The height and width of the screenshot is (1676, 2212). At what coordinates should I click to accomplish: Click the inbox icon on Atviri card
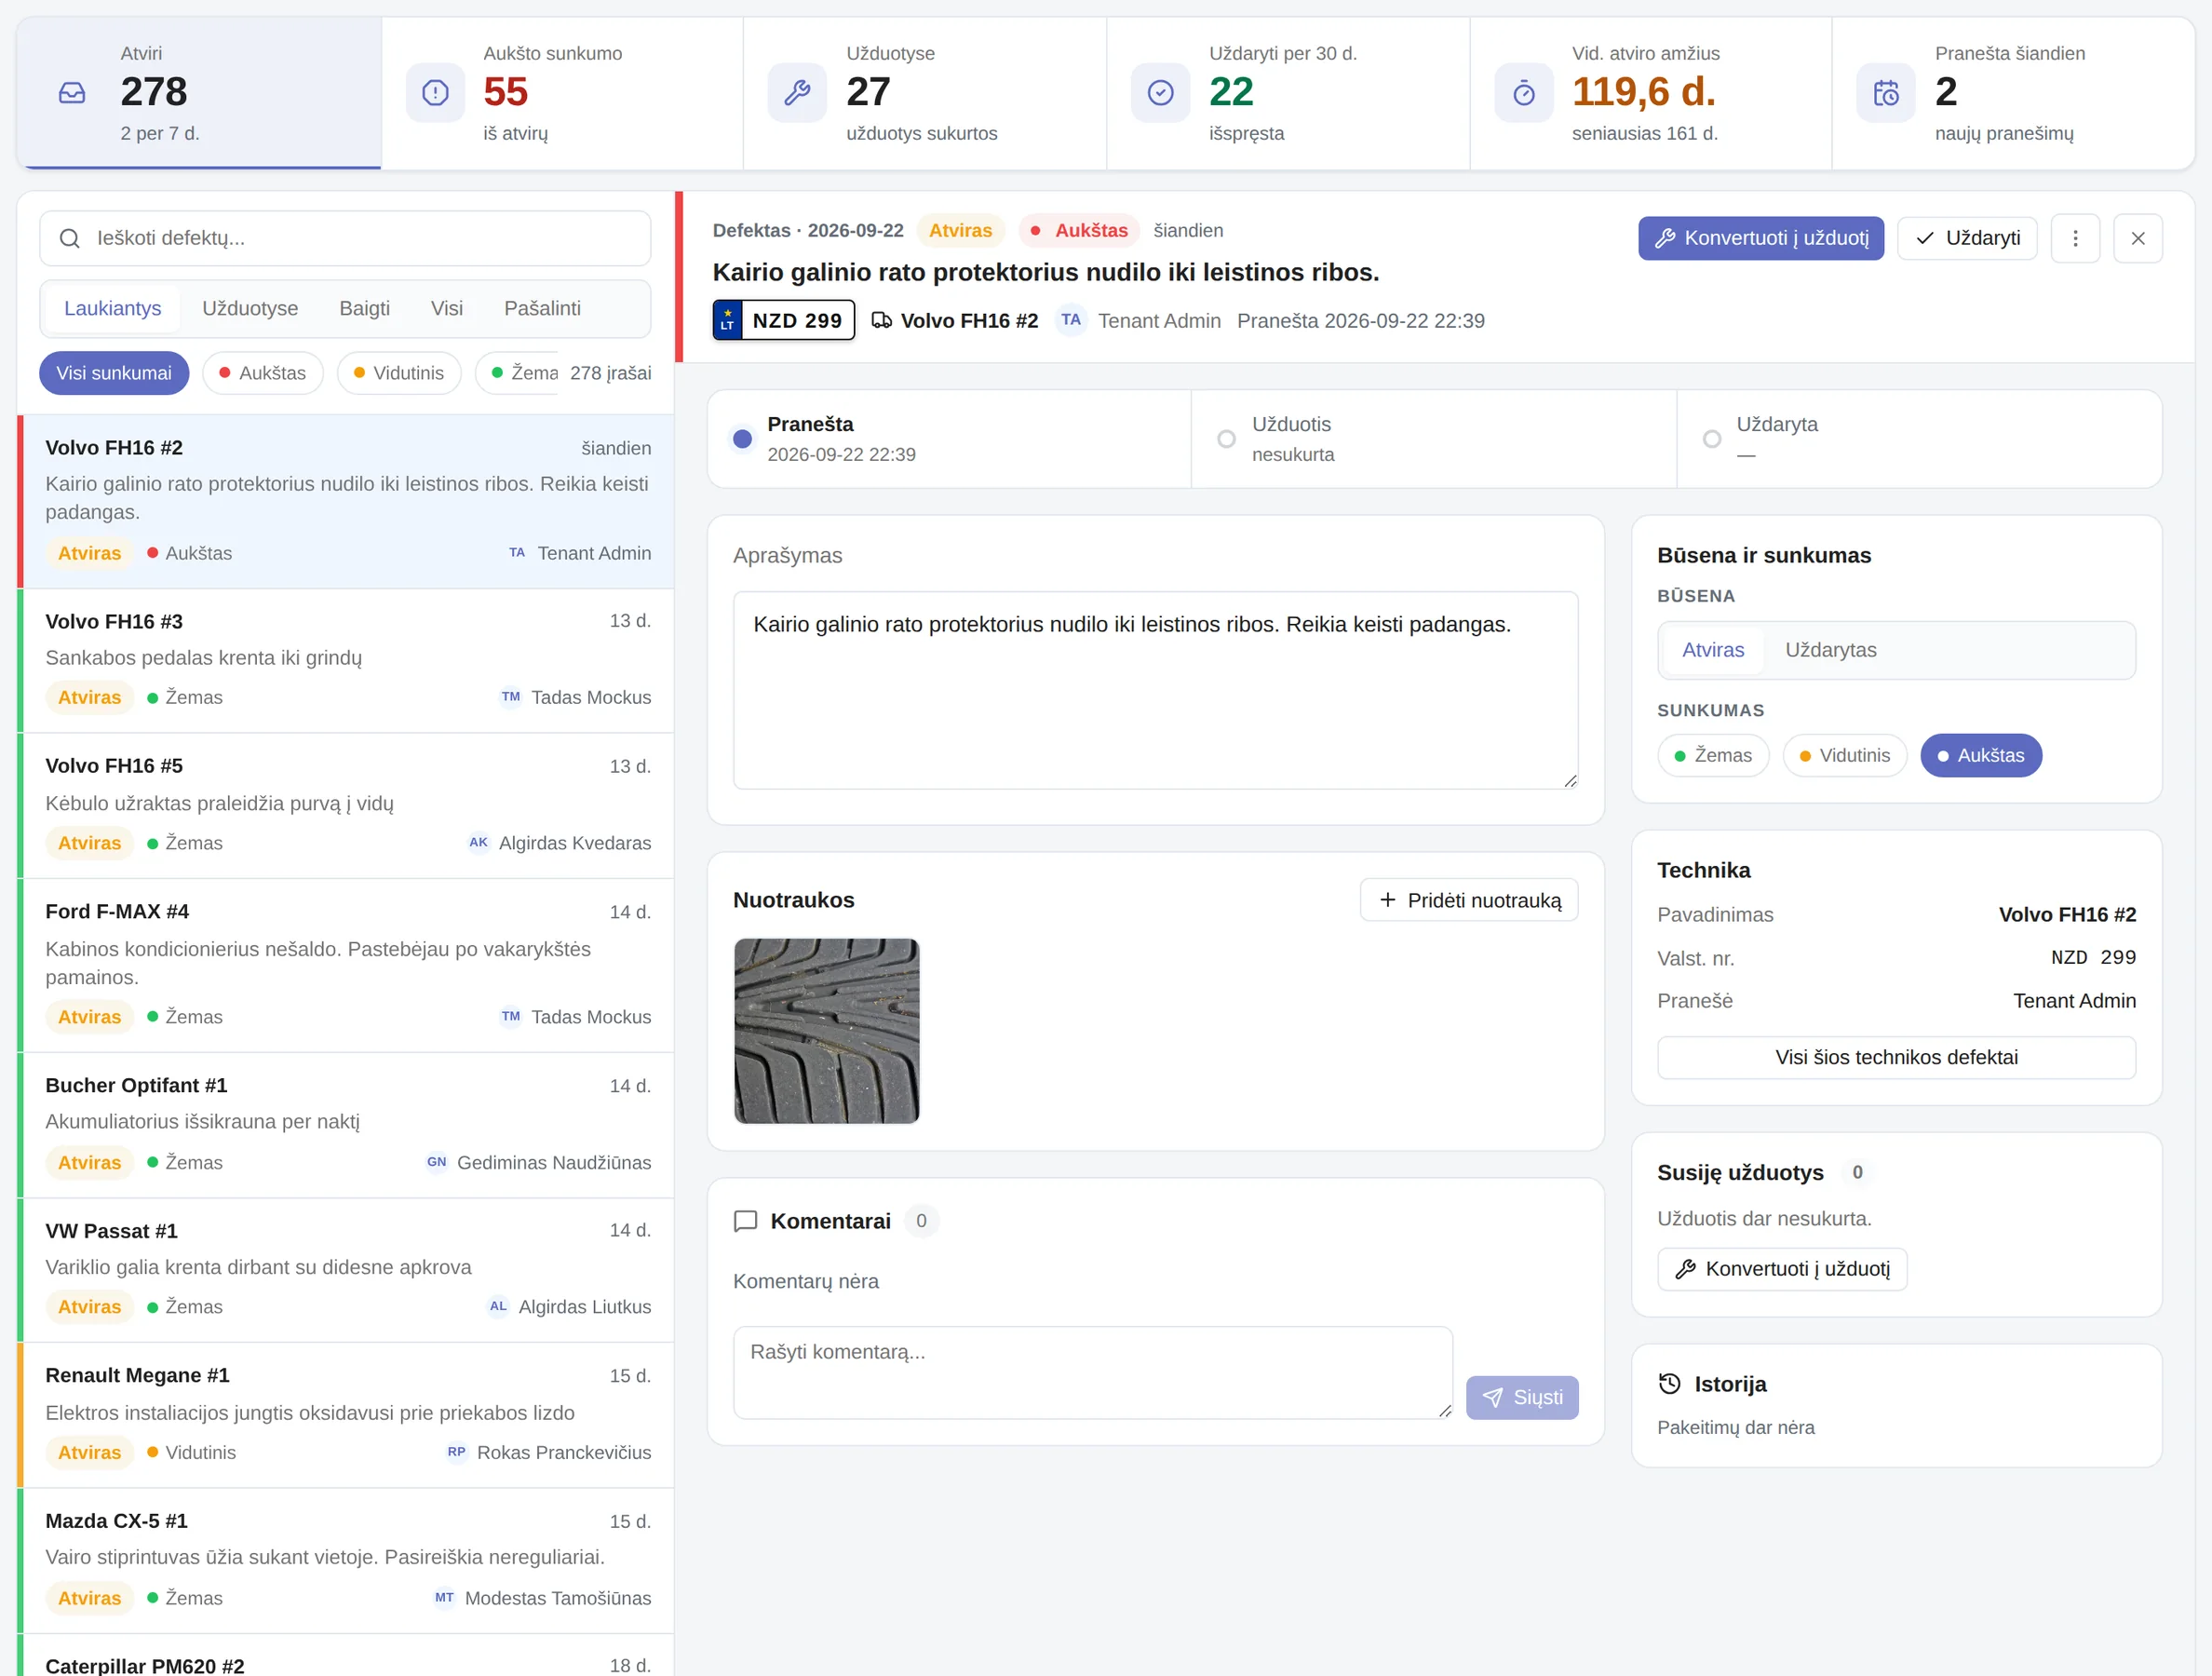point(72,93)
